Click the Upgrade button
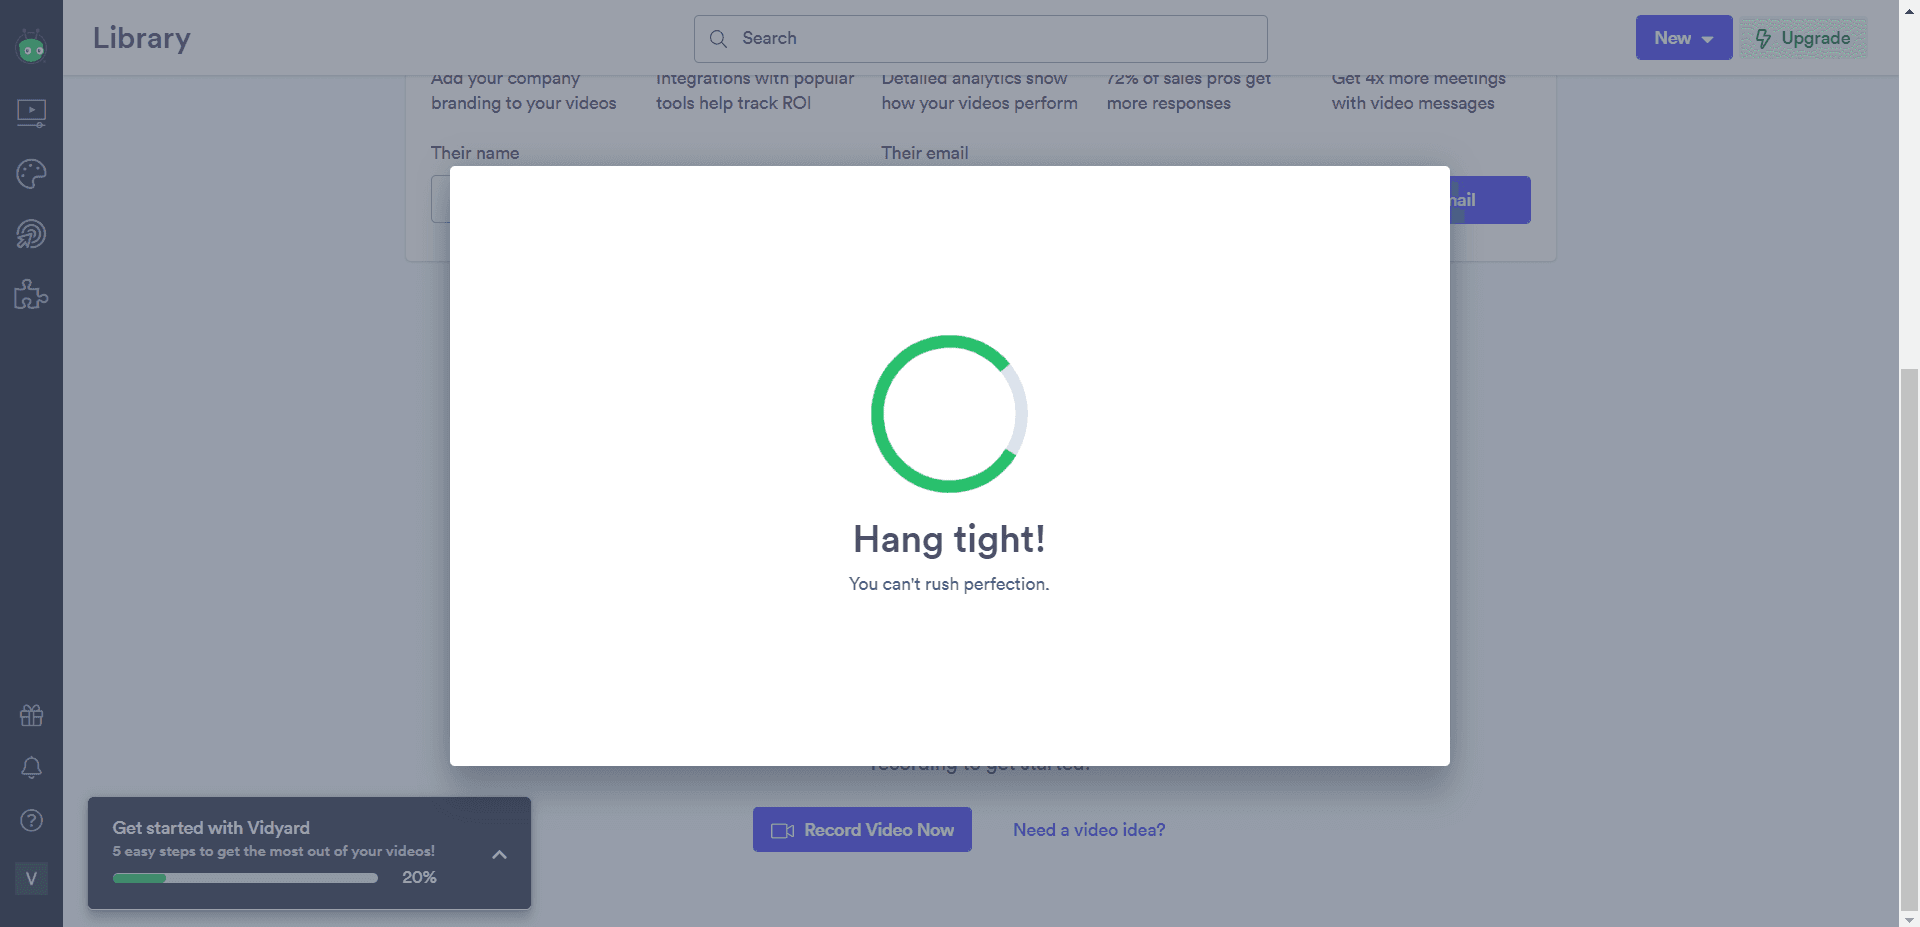This screenshot has height=927, width=1920. 1803,38
